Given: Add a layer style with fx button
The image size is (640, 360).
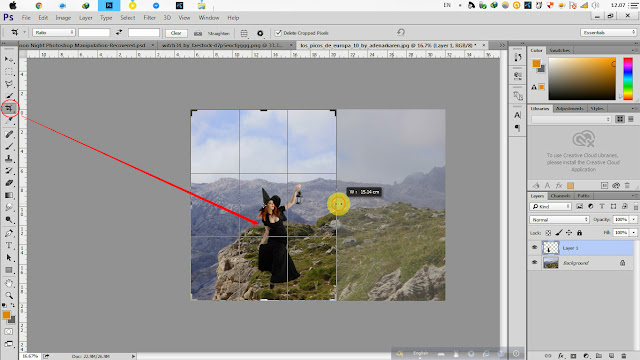Looking at the screenshot, I should click(561, 356).
